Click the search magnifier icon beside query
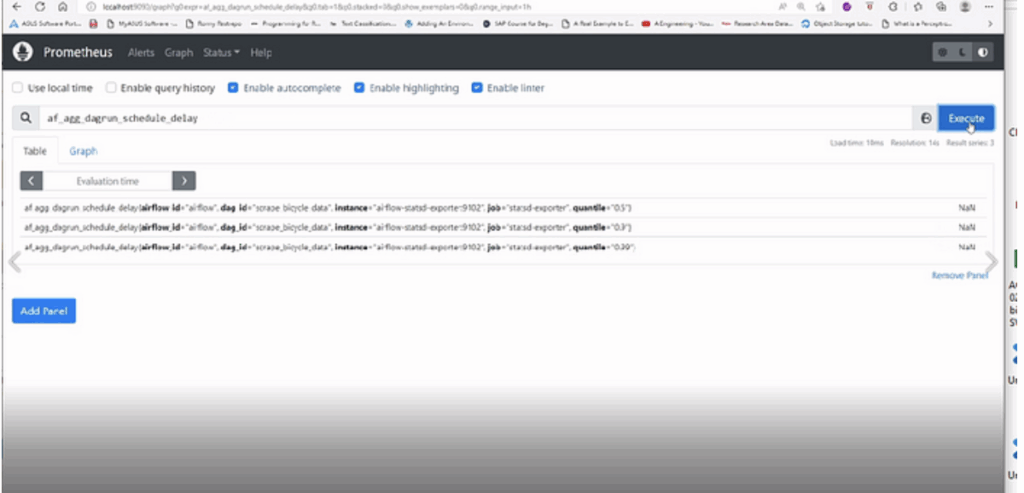This screenshot has width=1024, height=493. (x=25, y=118)
